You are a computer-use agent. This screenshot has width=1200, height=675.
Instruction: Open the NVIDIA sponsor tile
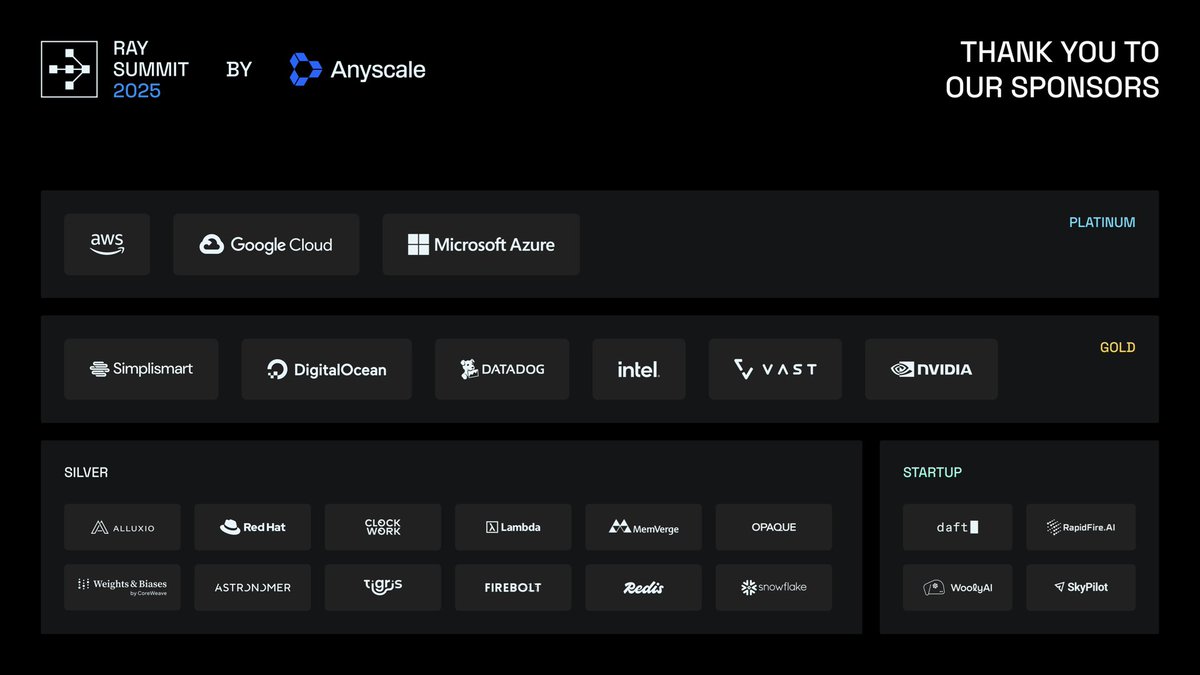pyautogui.click(x=931, y=369)
